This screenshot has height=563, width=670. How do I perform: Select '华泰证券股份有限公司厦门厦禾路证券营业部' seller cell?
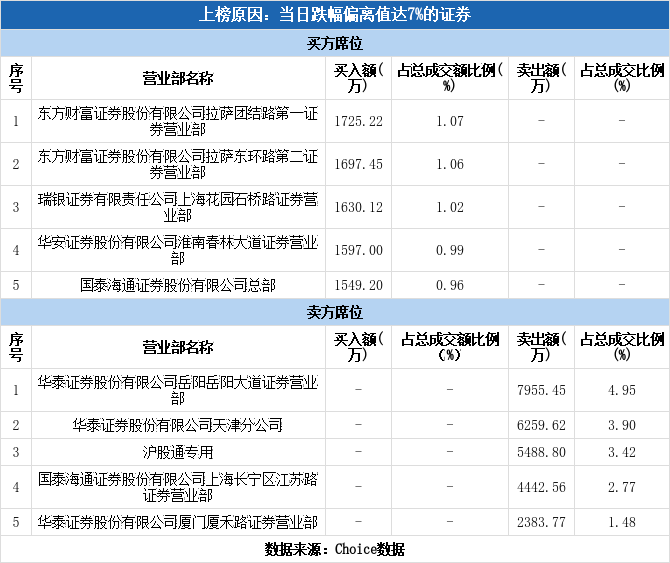point(178,522)
